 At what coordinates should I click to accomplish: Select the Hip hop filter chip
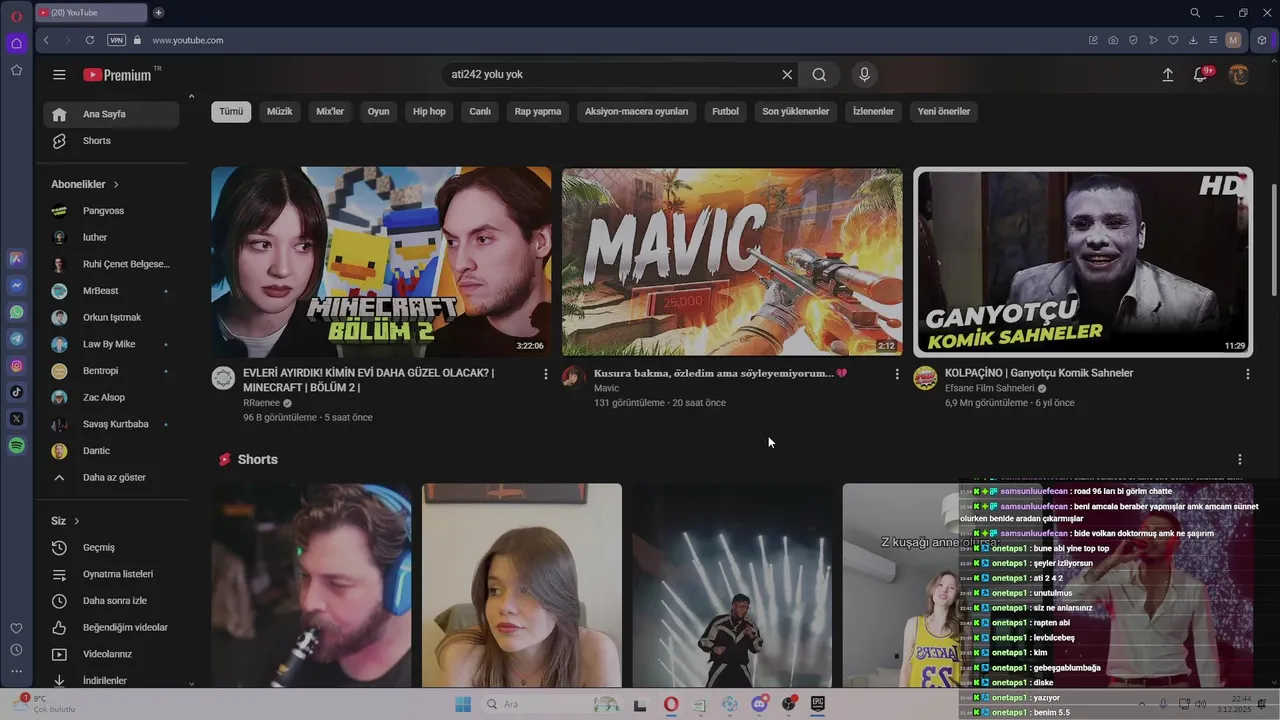(429, 112)
